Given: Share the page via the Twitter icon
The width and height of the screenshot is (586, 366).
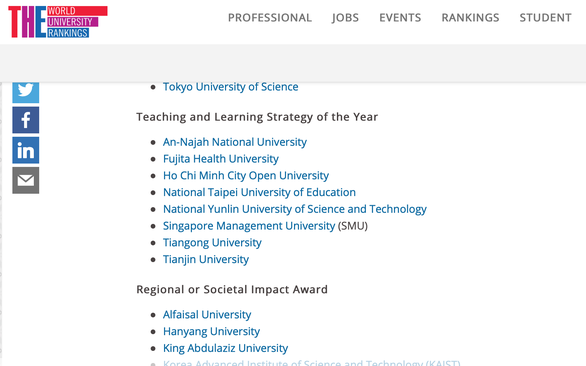Looking at the screenshot, I should 25,92.
